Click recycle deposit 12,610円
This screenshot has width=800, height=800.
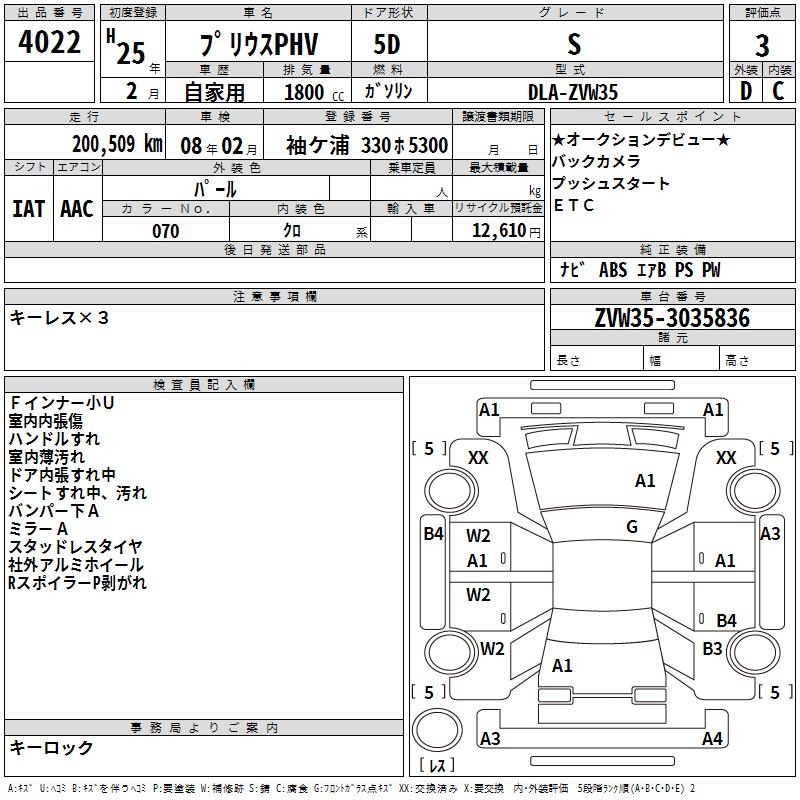(506, 231)
